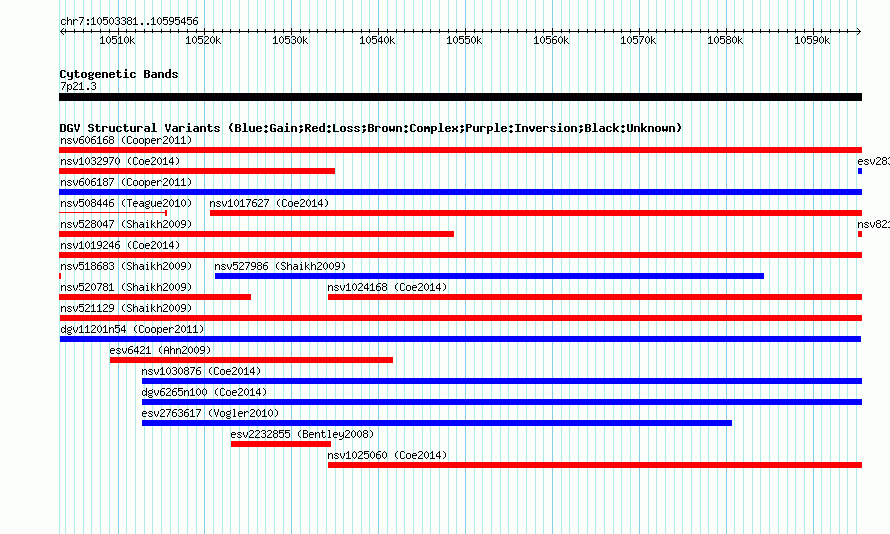
Task: Open the nsv1030876 (Coe2014) label
Action: [x=201, y=371]
